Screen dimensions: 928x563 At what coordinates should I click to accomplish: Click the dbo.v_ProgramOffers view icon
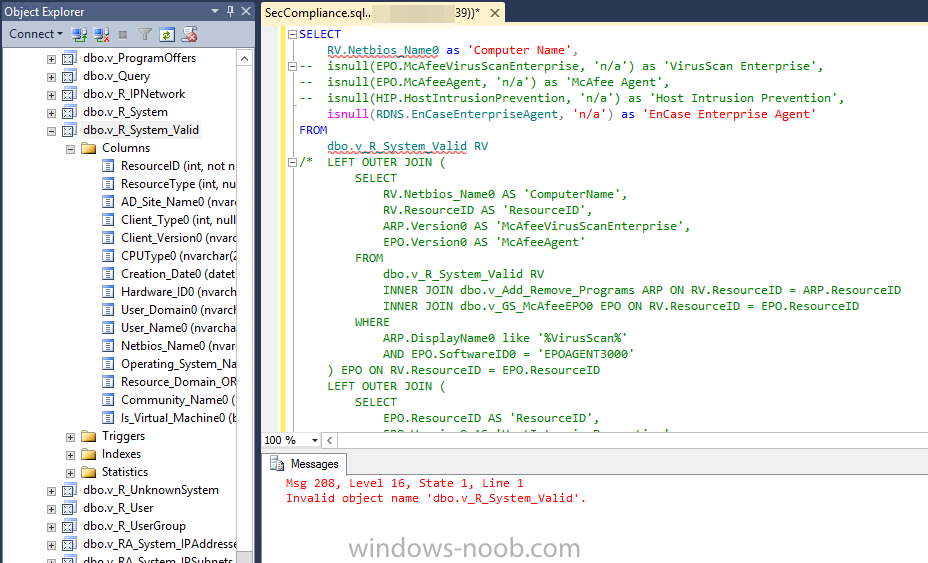click(69, 59)
